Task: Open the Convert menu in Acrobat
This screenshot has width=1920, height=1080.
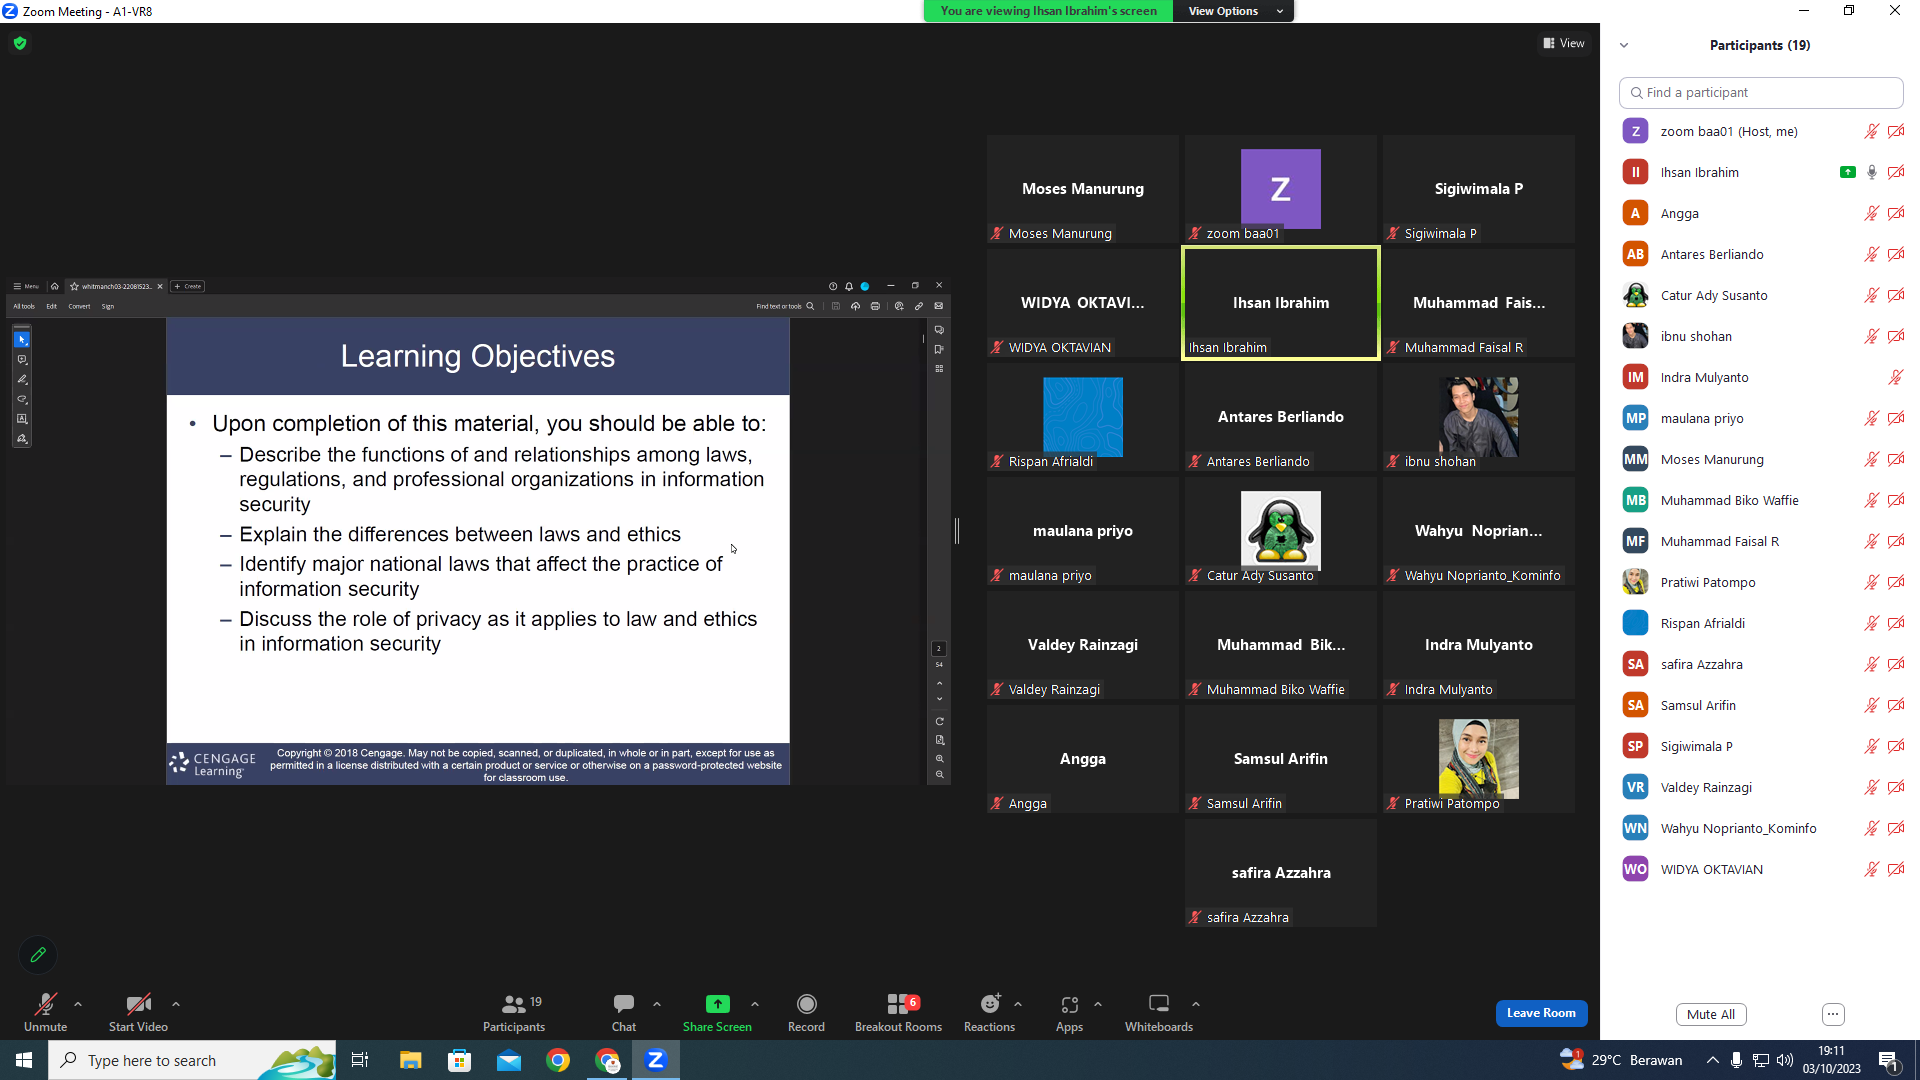Action: click(79, 307)
